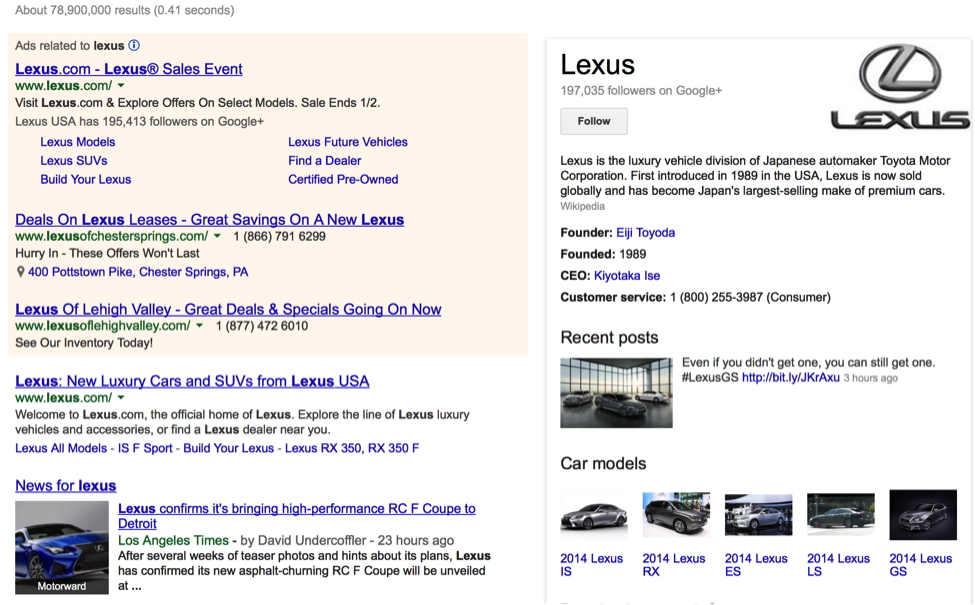Click the founder link Eiji Toyoda

pyautogui.click(x=645, y=232)
